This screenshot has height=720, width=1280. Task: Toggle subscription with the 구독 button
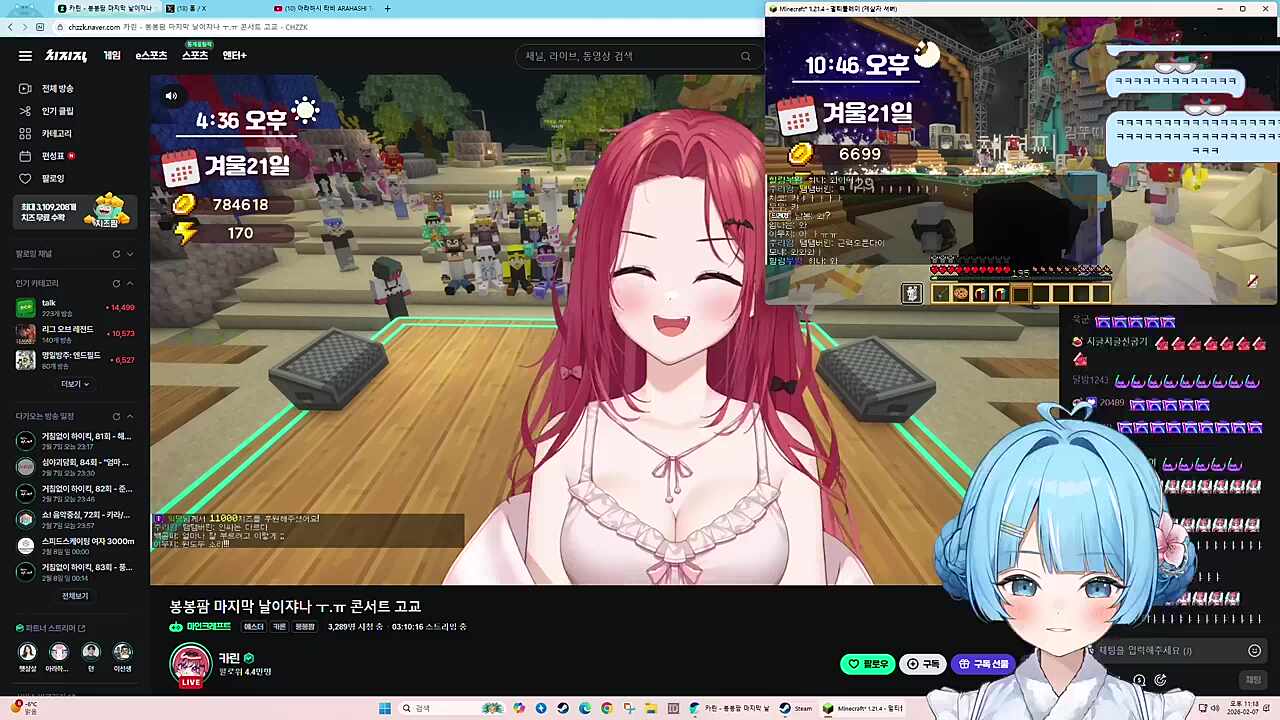(x=923, y=664)
